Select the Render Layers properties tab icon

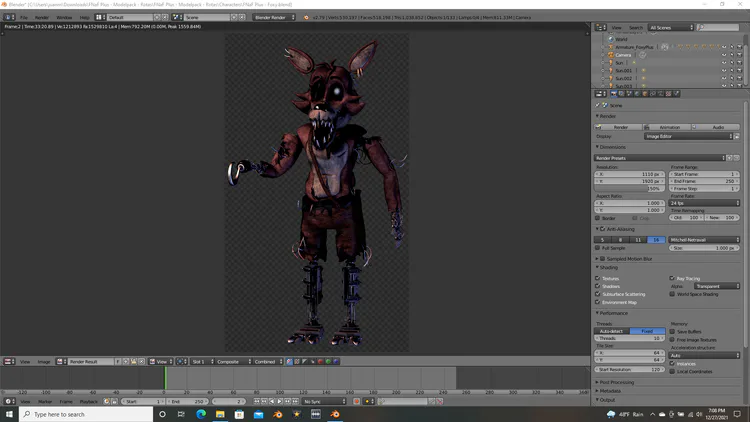point(621,94)
